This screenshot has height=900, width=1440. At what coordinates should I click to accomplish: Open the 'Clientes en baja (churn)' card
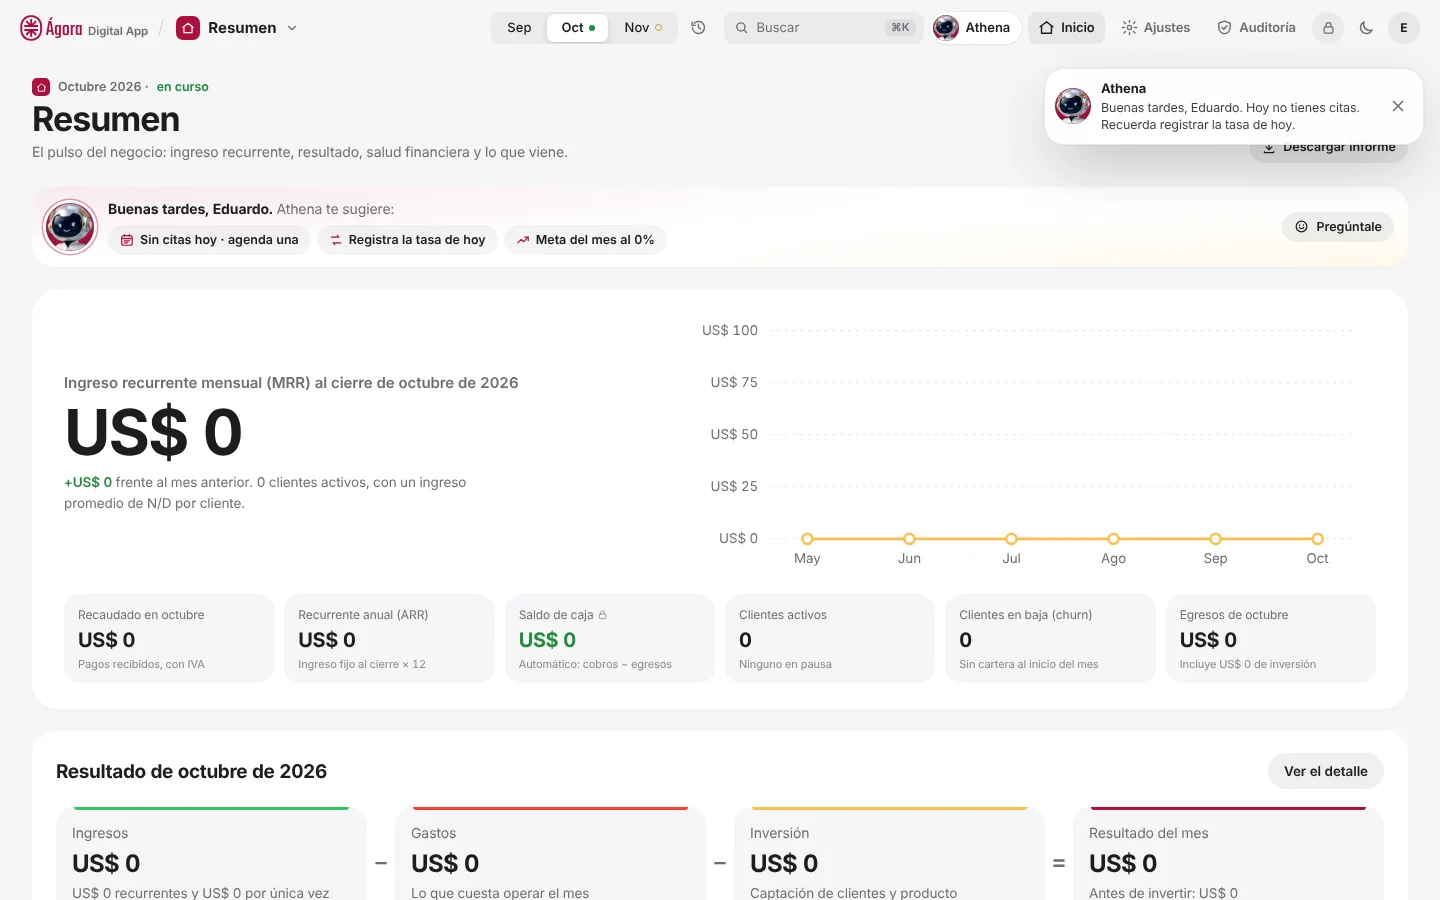1050,639
